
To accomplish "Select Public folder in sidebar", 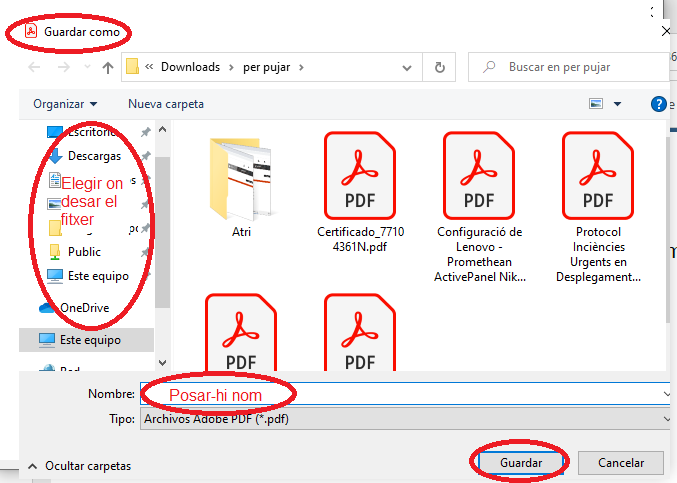I will pyautogui.click(x=84, y=252).
